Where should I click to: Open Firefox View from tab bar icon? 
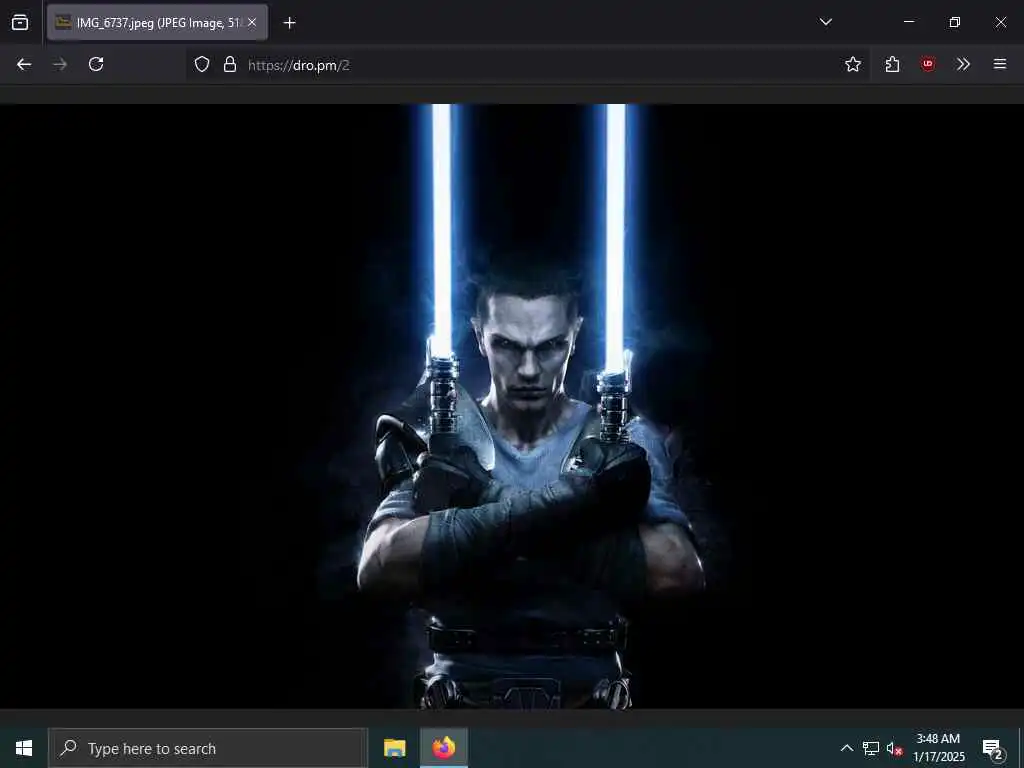coord(20,22)
